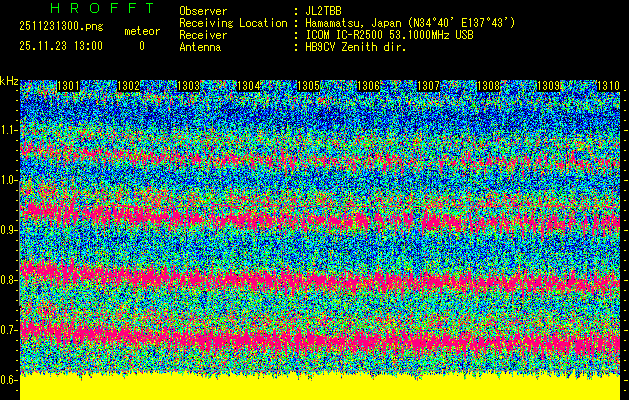Click the yellow band below the spectrogram

coord(320,387)
